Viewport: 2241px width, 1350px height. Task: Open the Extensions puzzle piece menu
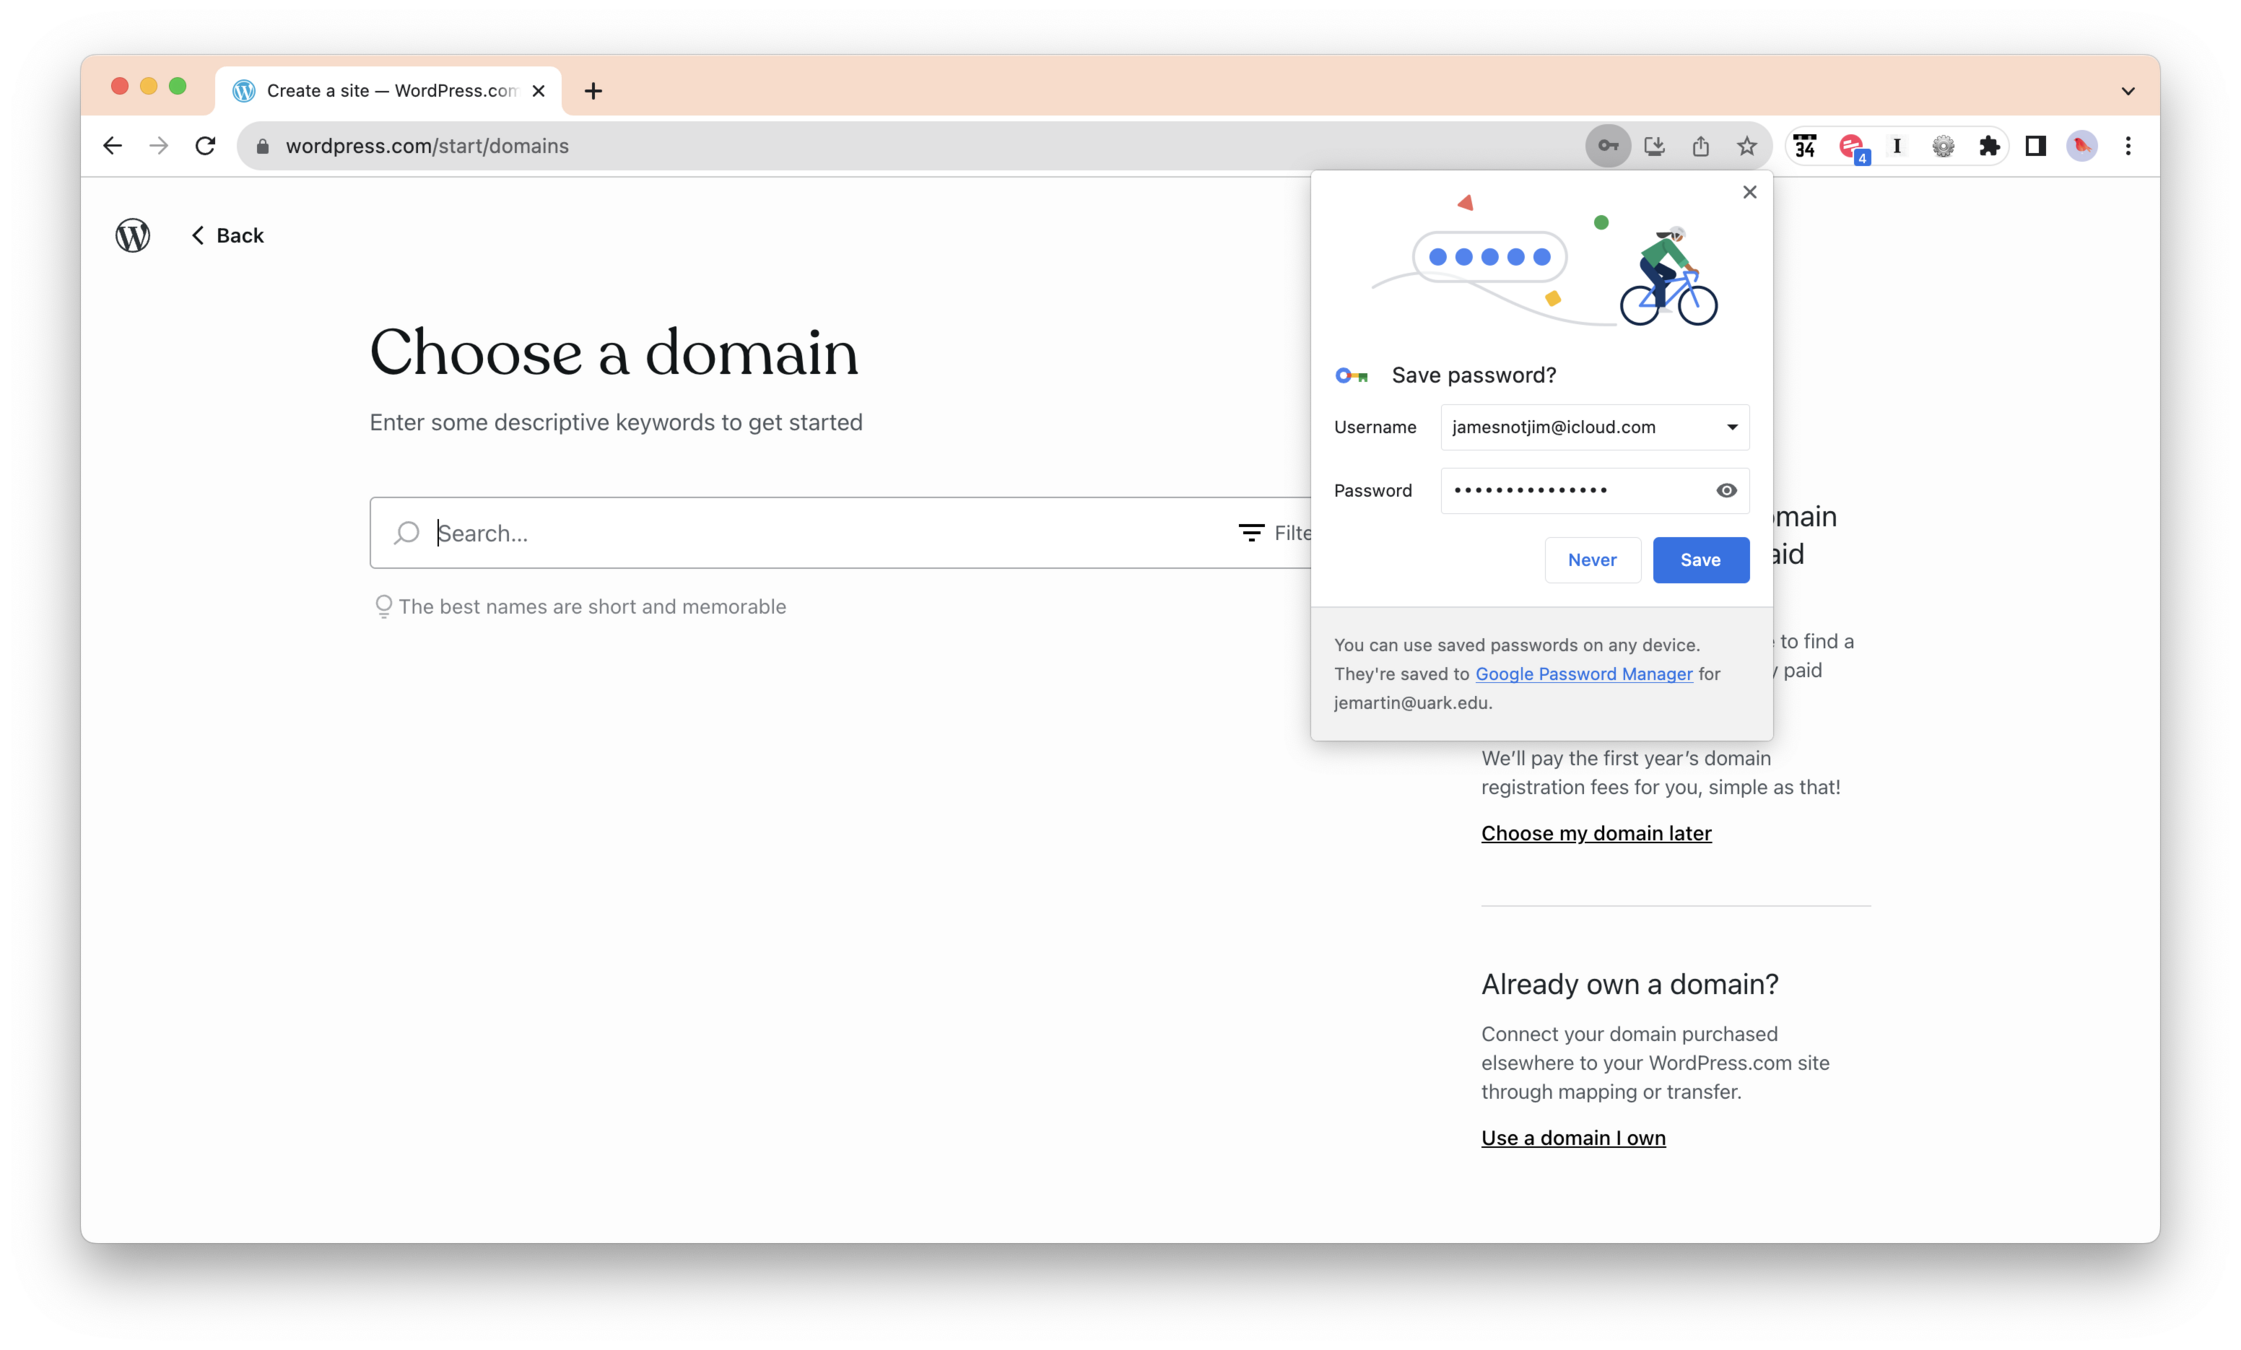coord(1989,146)
